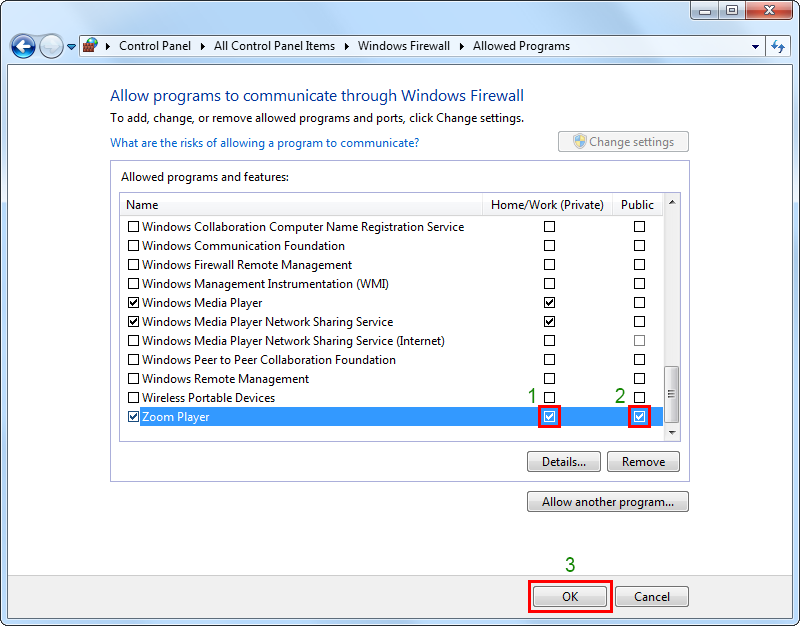Viewport: 800px width, 626px height.
Task: Select the Windows Media Player row text
Action: (x=202, y=303)
